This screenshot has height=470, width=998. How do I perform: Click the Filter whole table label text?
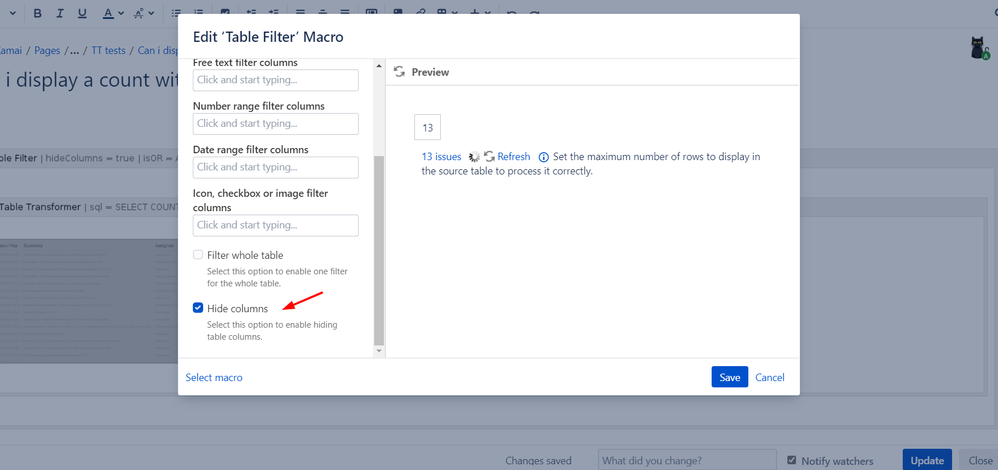coord(245,255)
